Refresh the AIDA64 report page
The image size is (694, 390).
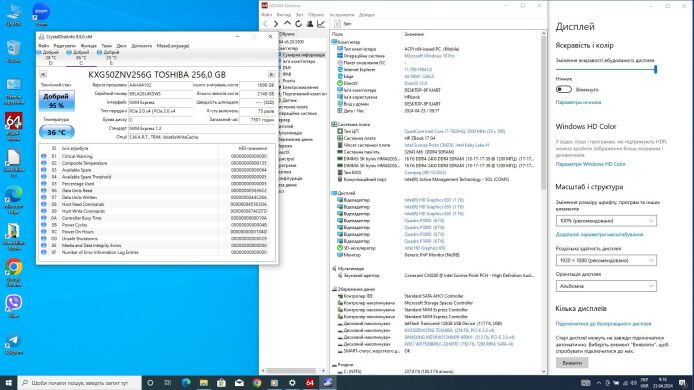point(298,24)
